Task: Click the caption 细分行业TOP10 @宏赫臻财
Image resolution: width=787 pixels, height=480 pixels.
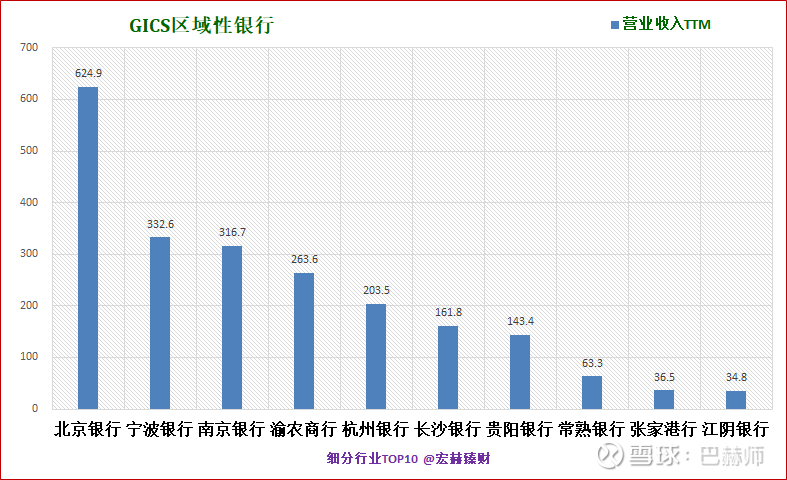Action: 408,458
